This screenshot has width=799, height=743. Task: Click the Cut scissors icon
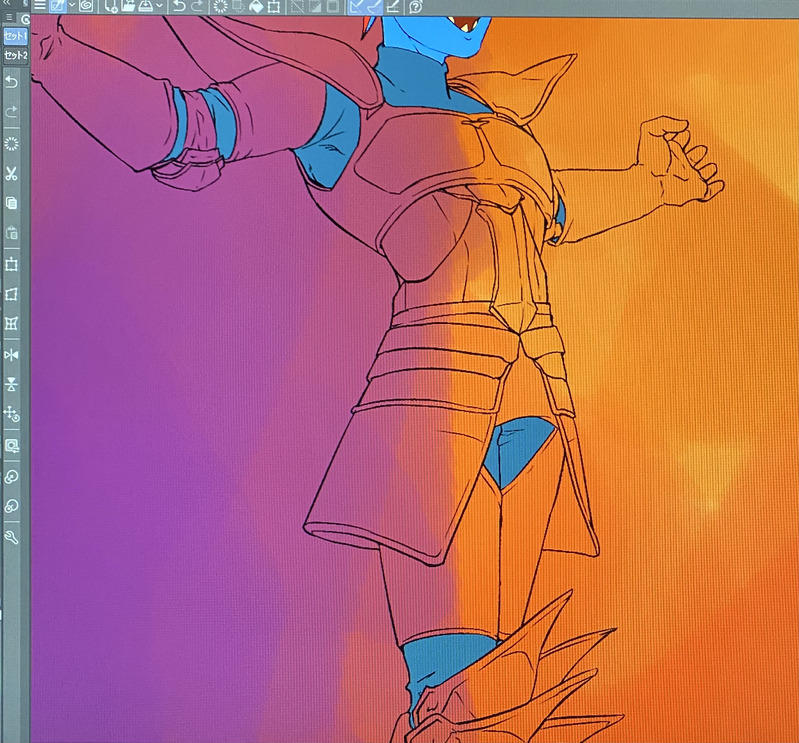[x=11, y=173]
